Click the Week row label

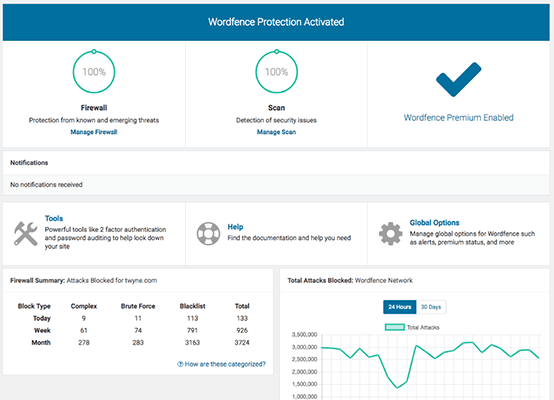[42, 330]
